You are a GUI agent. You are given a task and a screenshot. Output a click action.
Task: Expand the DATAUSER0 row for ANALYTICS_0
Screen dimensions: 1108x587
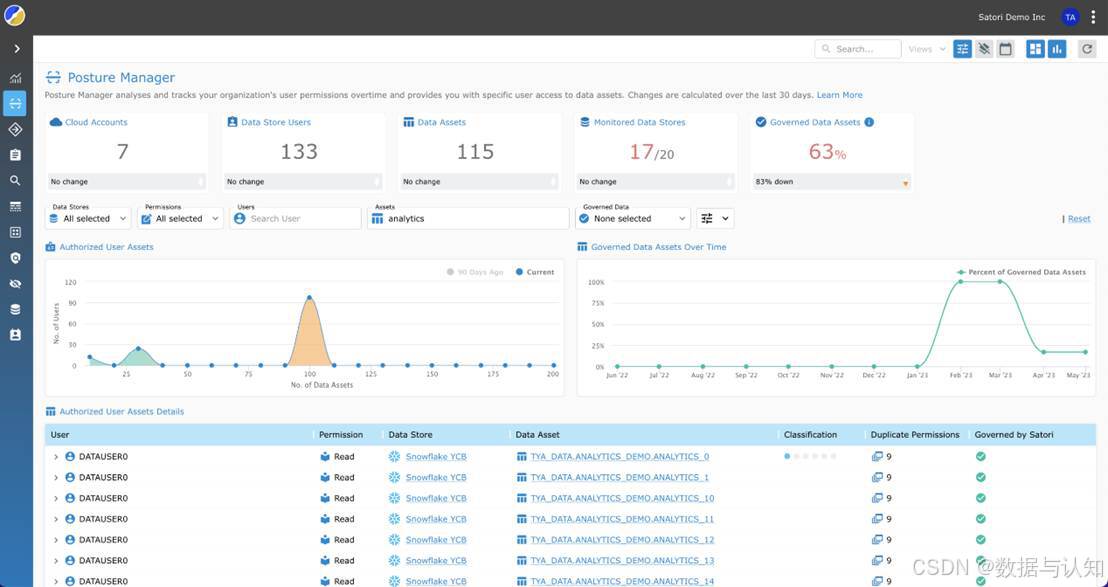click(56, 457)
